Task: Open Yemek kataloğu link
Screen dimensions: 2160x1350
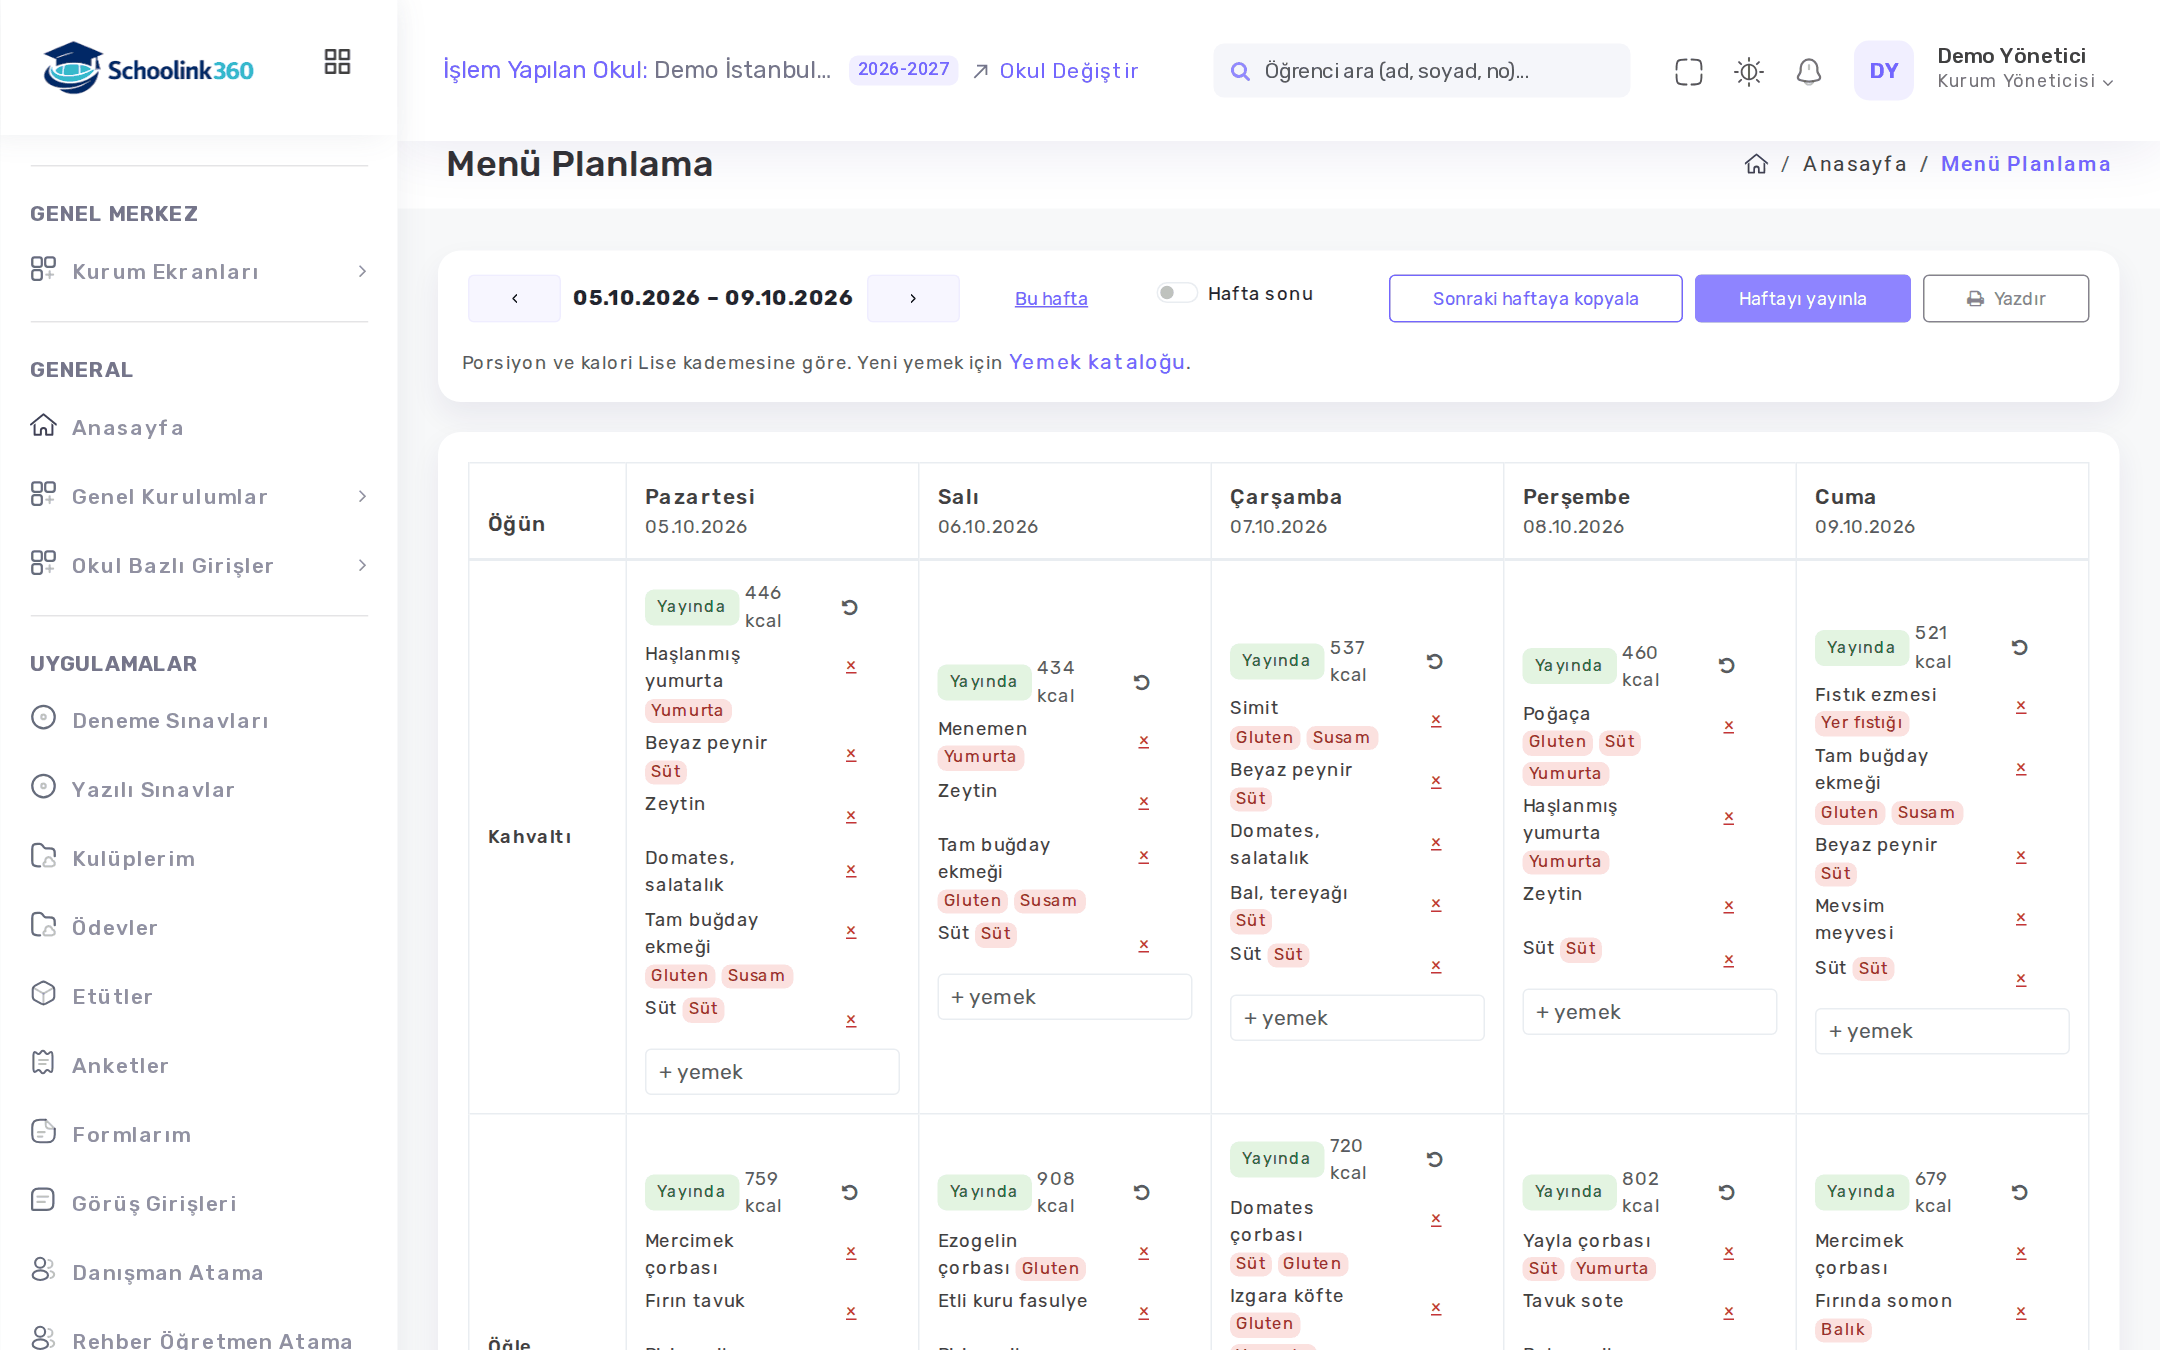Action: 1097,362
